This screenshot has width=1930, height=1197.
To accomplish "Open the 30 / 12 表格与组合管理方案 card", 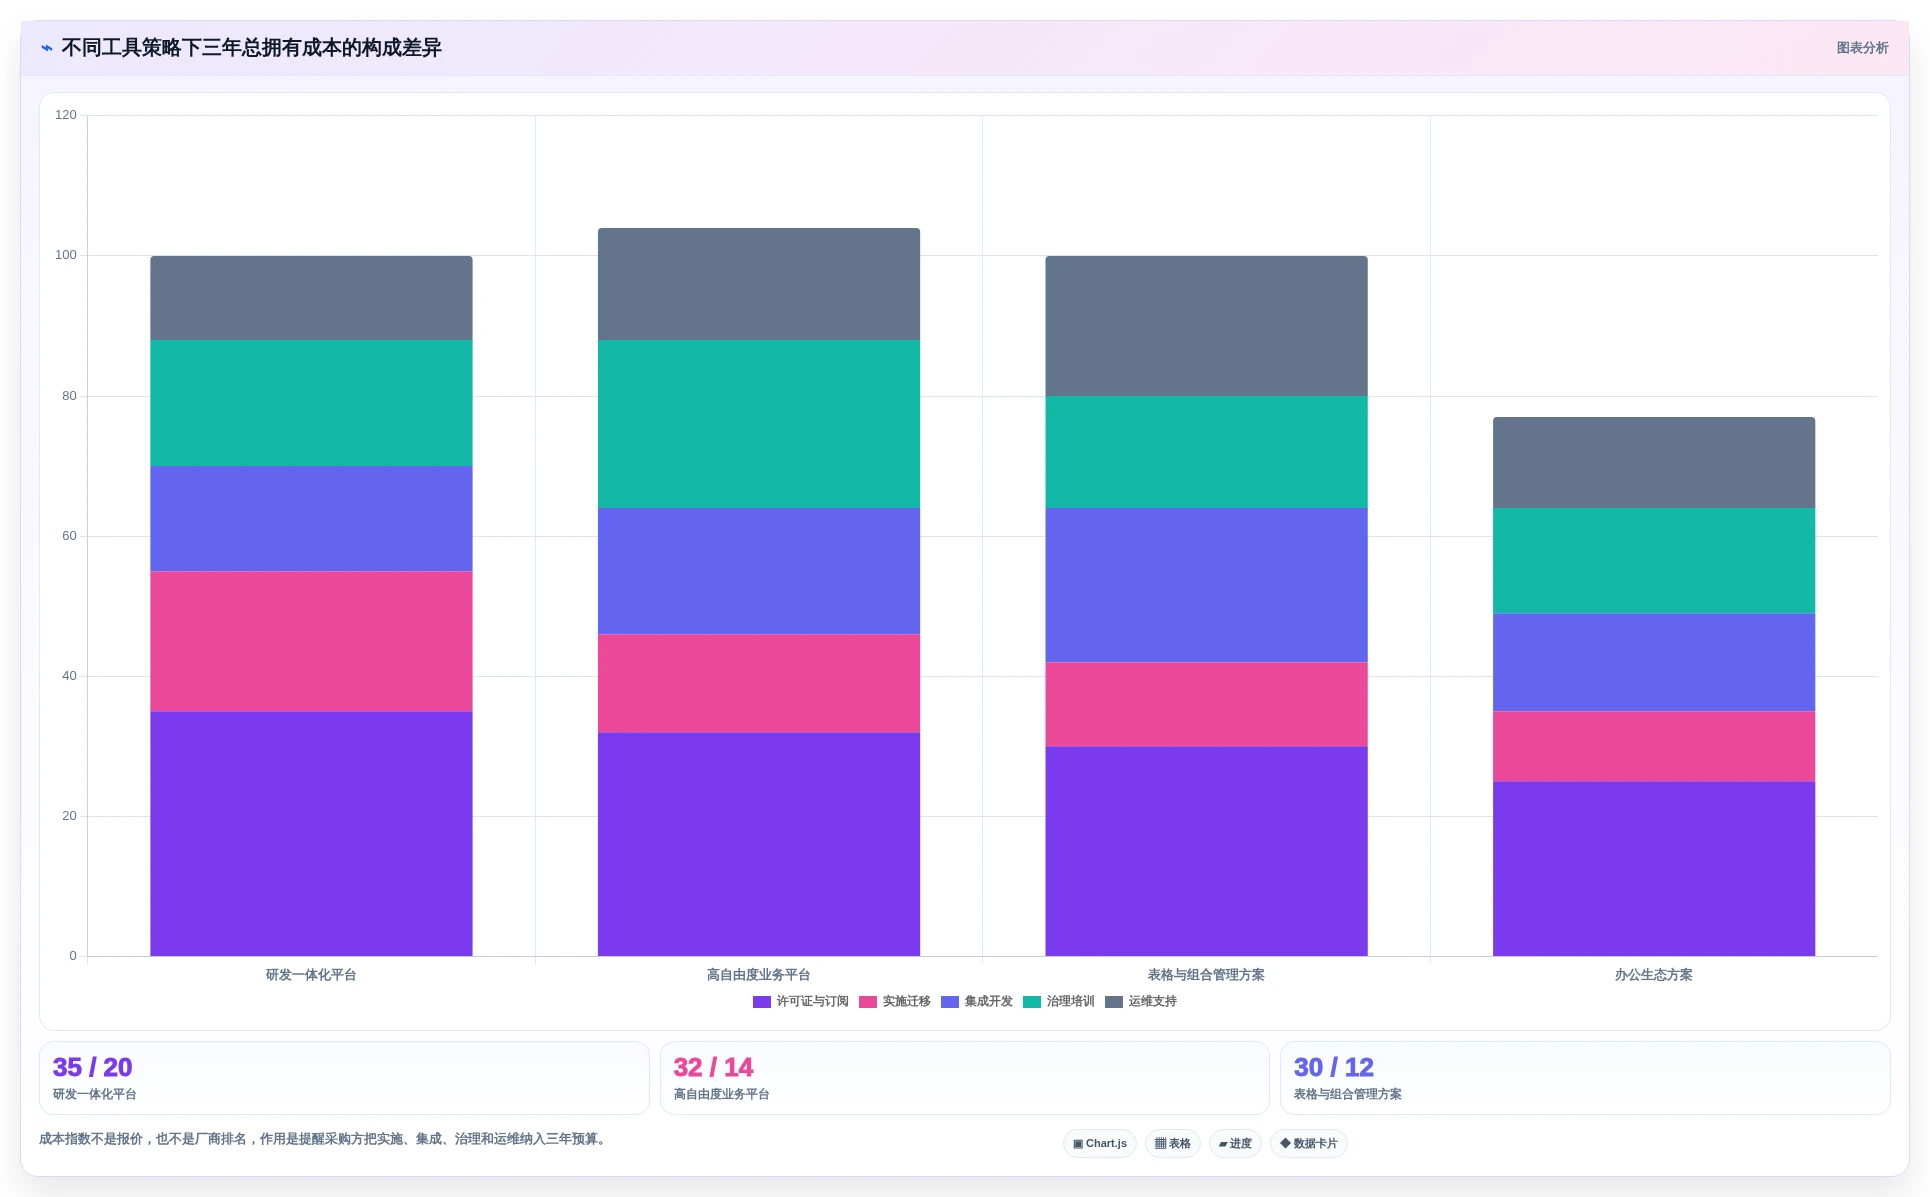I will click(1585, 1078).
